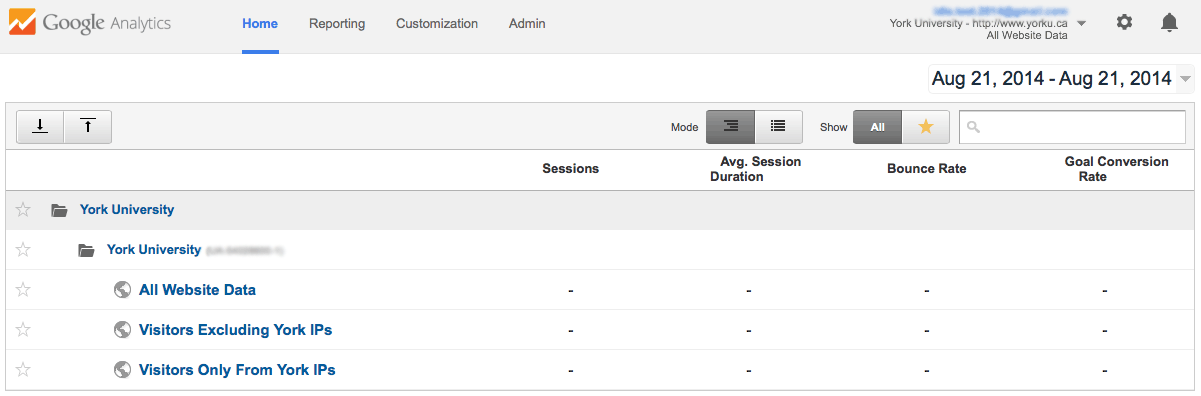Viewport: 1201px width, 396px height.
Task: Open the Admin tab
Action: [x=527, y=23]
